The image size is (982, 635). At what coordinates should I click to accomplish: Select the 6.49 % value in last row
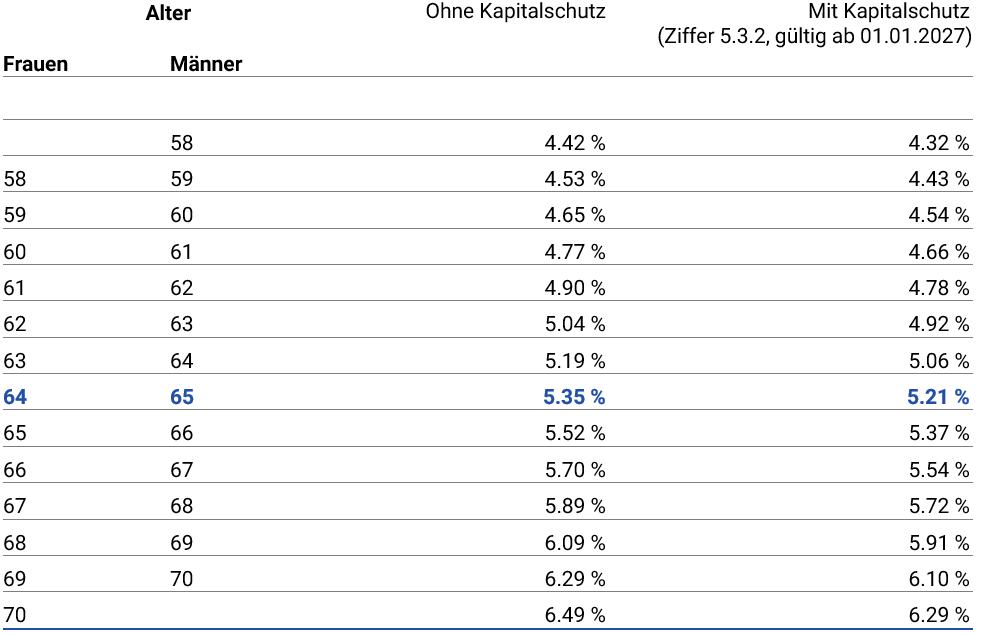click(574, 615)
